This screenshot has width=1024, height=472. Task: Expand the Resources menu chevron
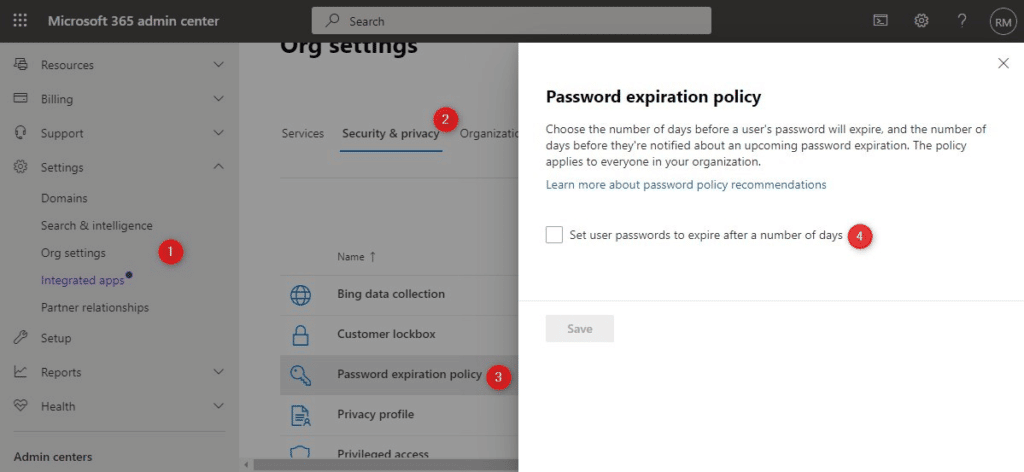[x=219, y=65]
